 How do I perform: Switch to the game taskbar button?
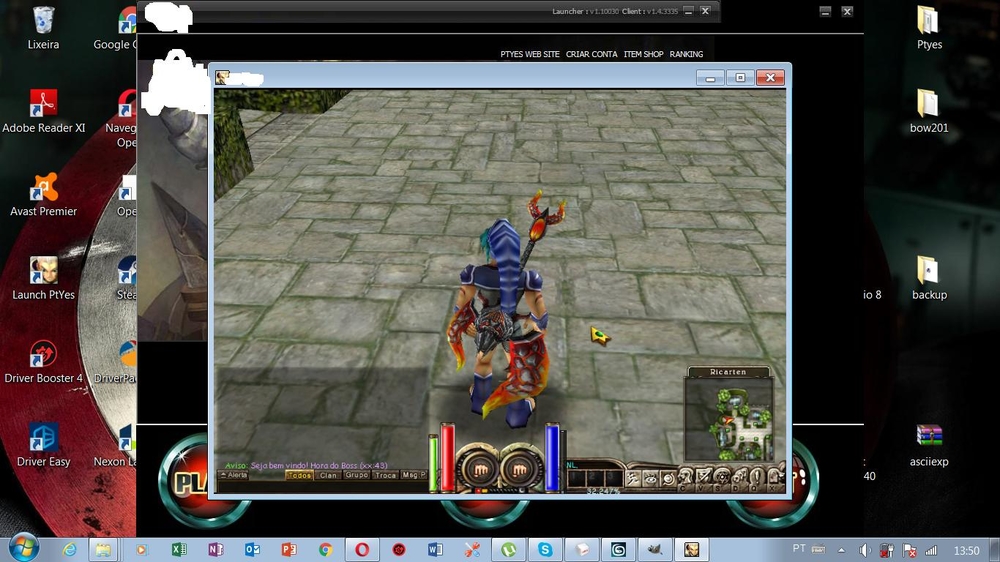tap(691, 549)
